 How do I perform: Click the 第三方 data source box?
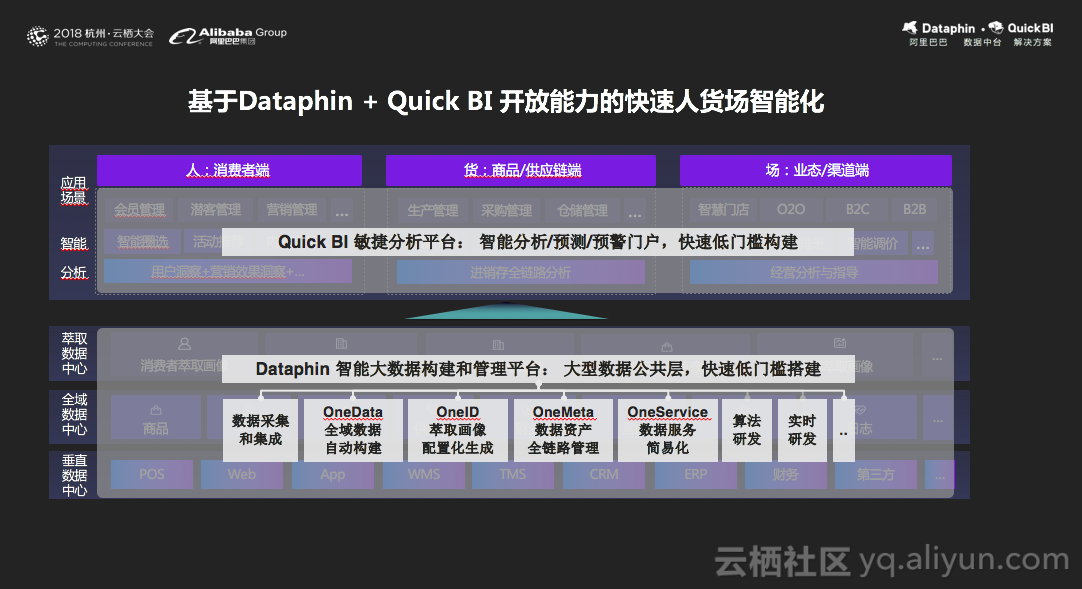[876, 475]
